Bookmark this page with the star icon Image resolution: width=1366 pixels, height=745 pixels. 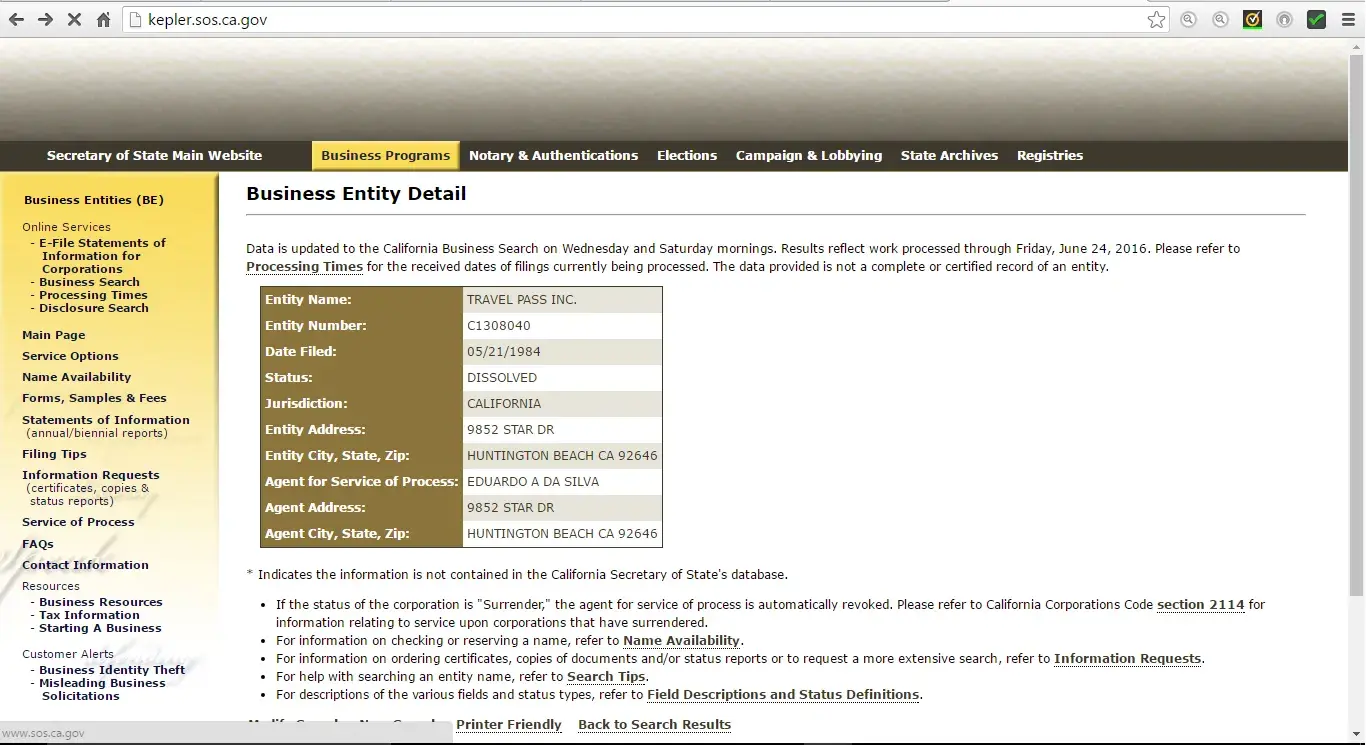(1156, 20)
